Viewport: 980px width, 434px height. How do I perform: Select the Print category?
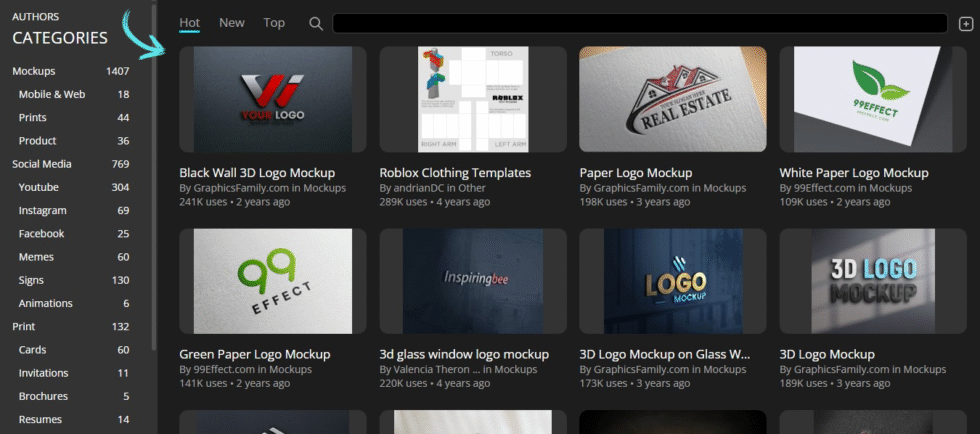pos(24,327)
